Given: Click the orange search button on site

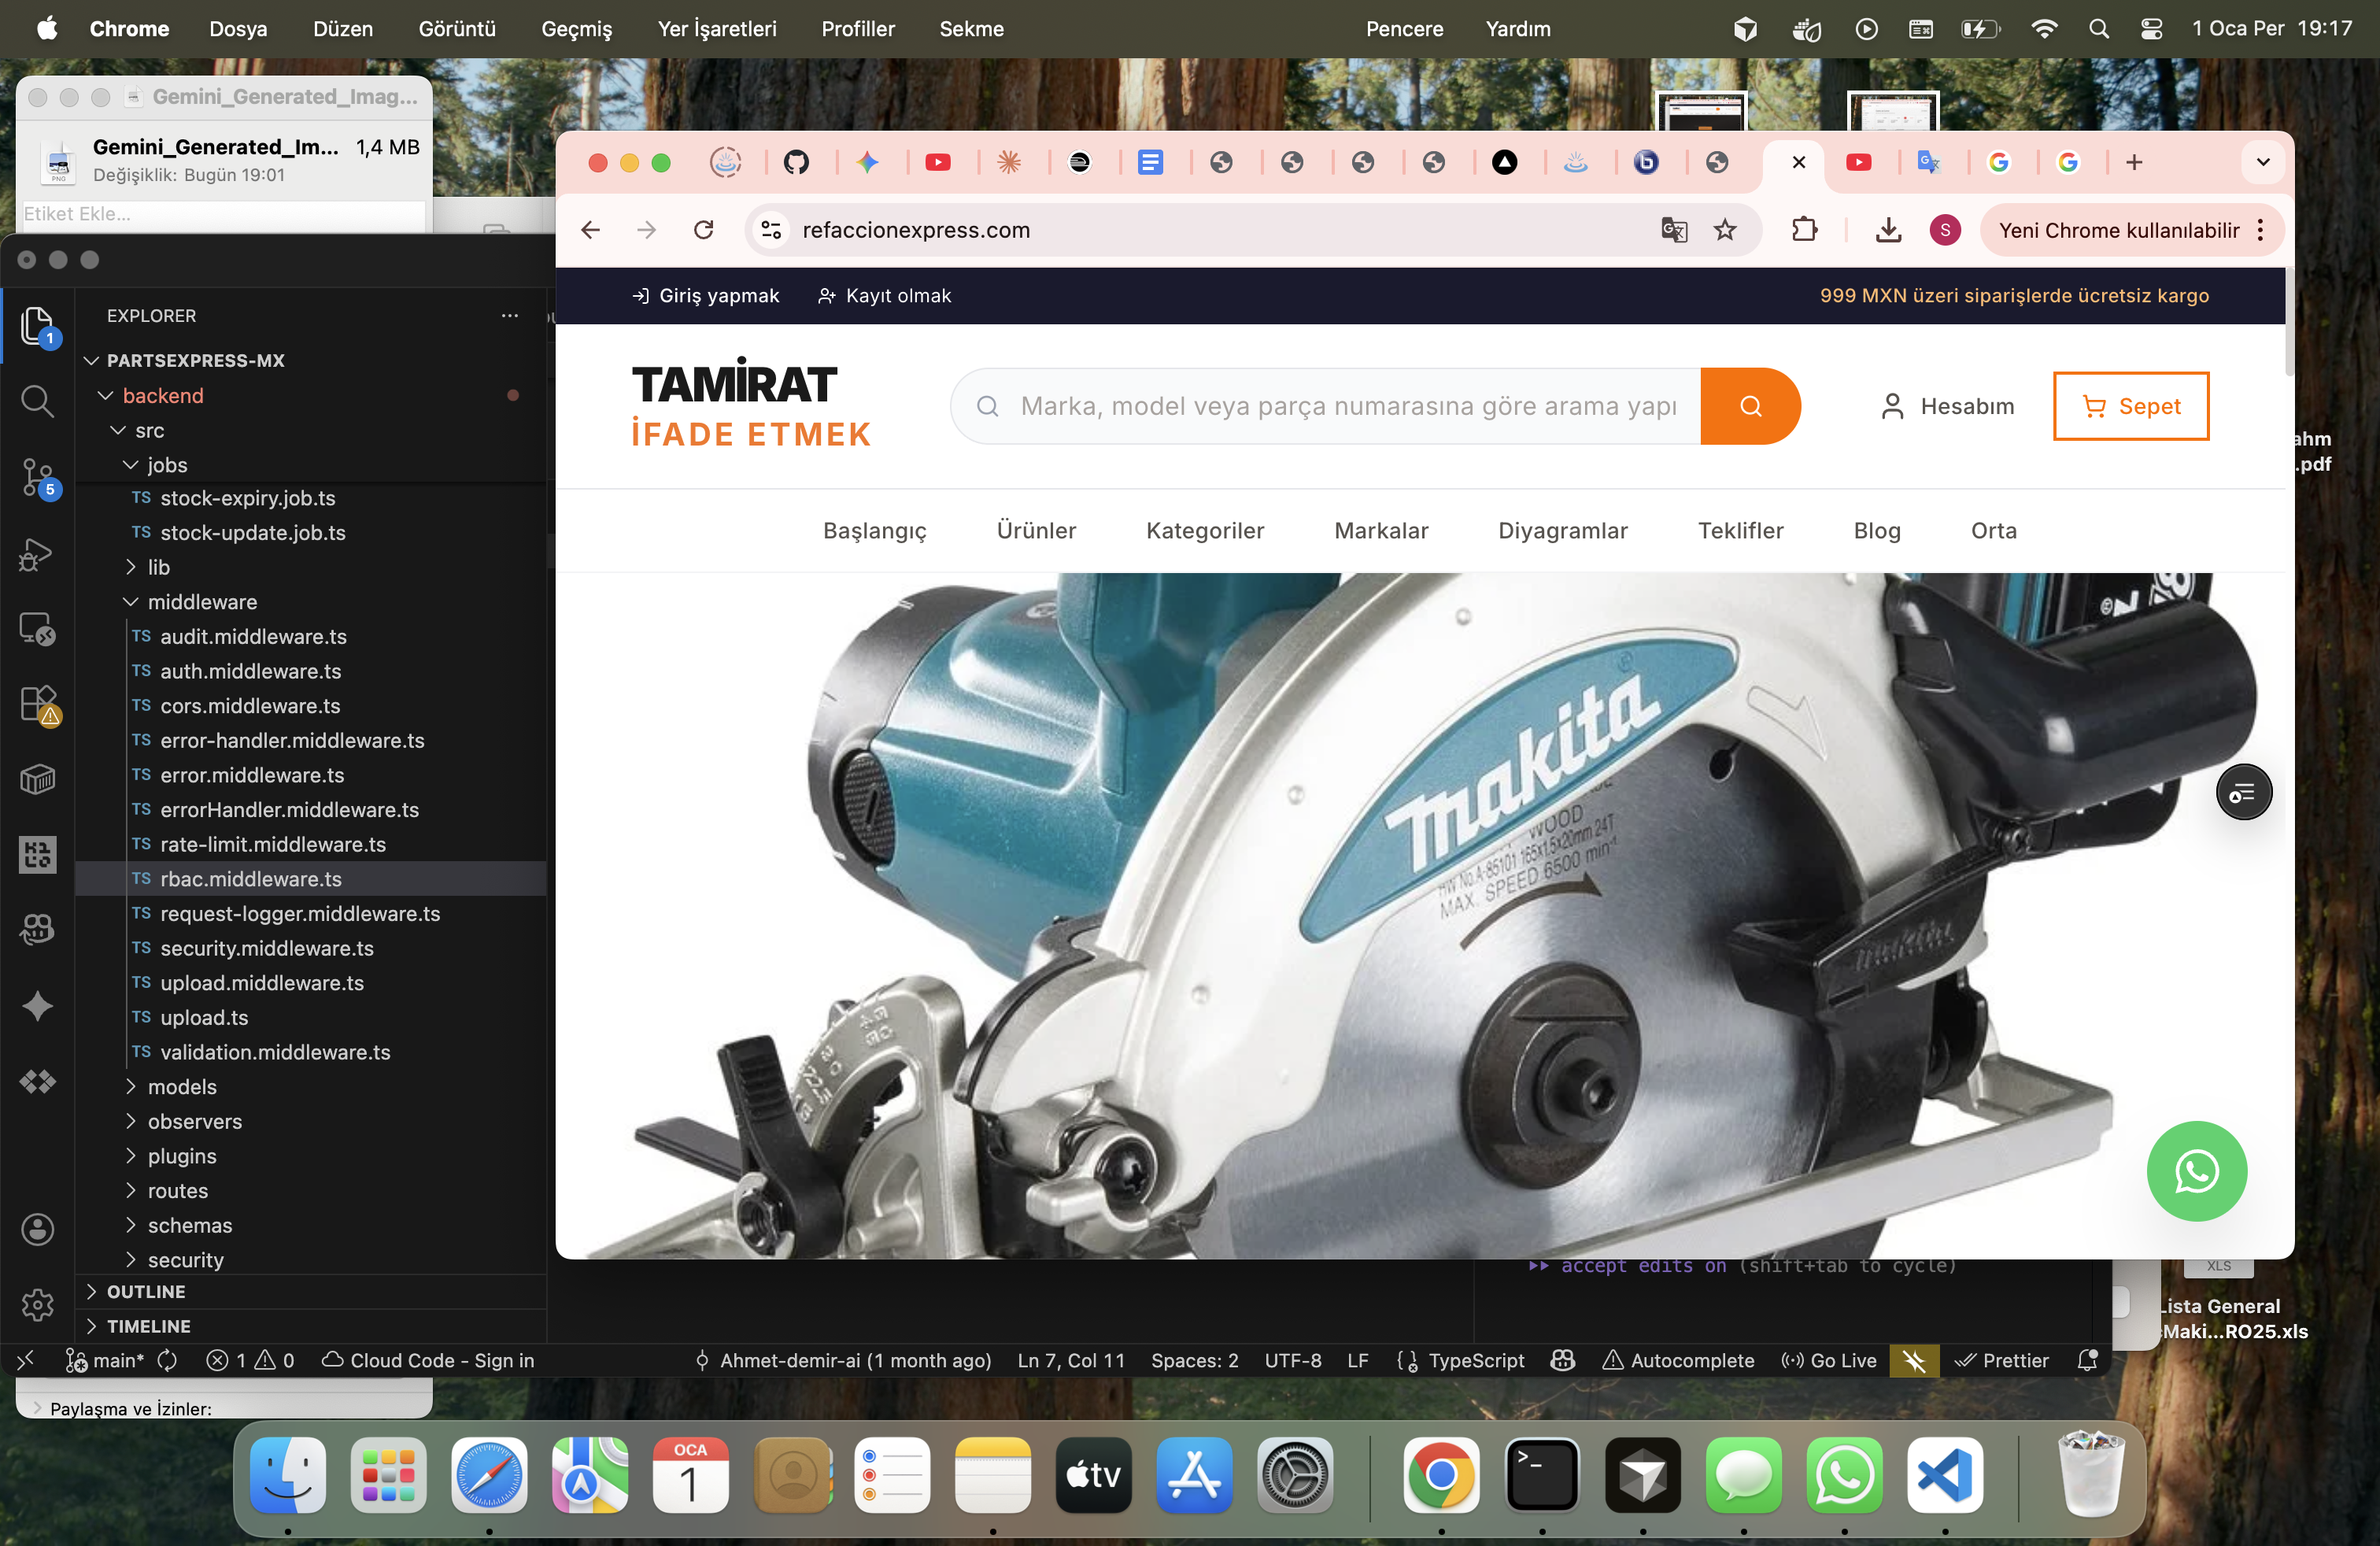Looking at the screenshot, I should point(1750,406).
